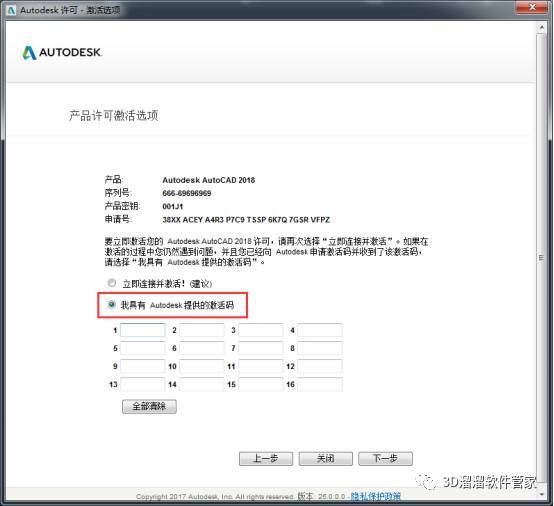The width and height of the screenshot is (554, 506).
Task: Click activation code field 15
Action: pyautogui.click(x=261, y=384)
